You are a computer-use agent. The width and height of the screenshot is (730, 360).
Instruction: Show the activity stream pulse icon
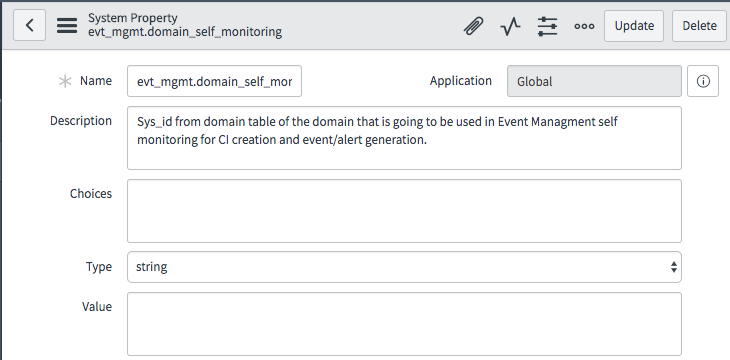[x=511, y=26]
